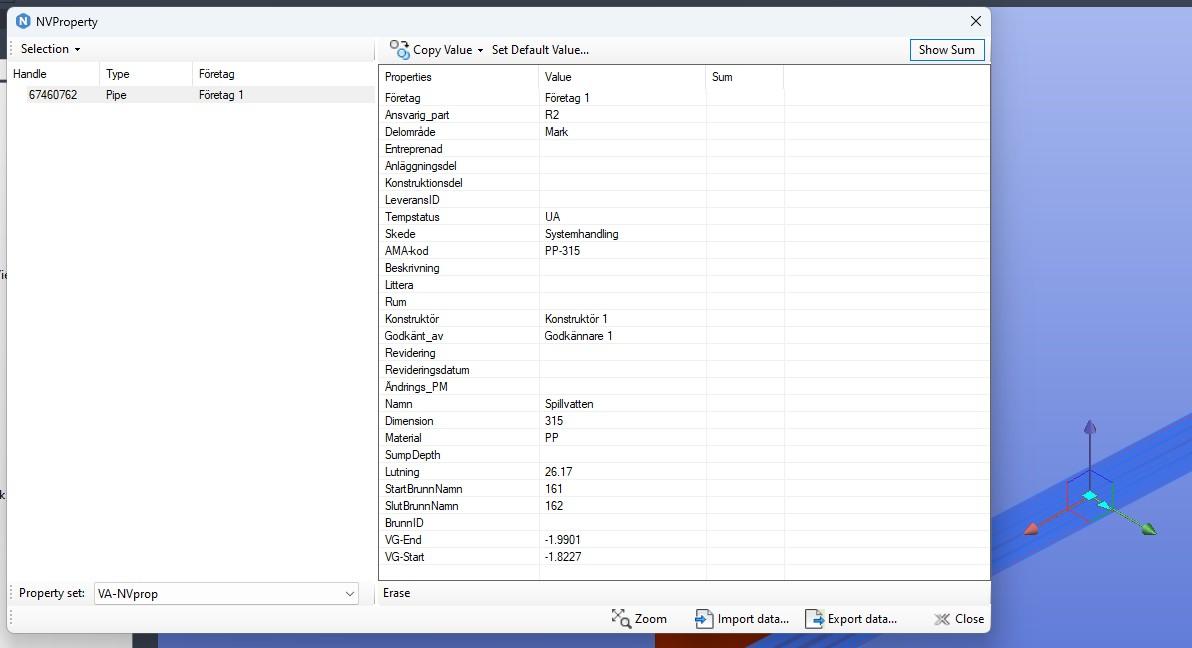Click Import data... button
The height and width of the screenshot is (648, 1192).
(x=742, y=619)
